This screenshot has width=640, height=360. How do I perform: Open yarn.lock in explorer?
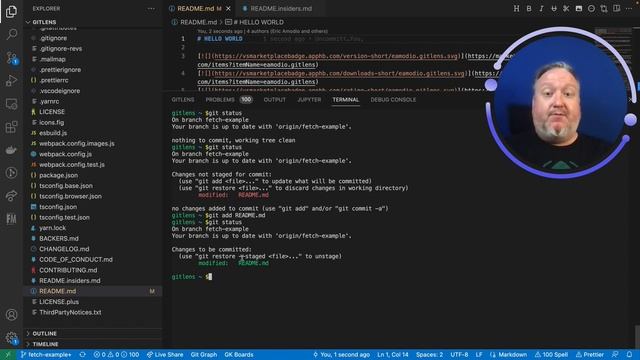pyautogui.click(x=52, y=228)
